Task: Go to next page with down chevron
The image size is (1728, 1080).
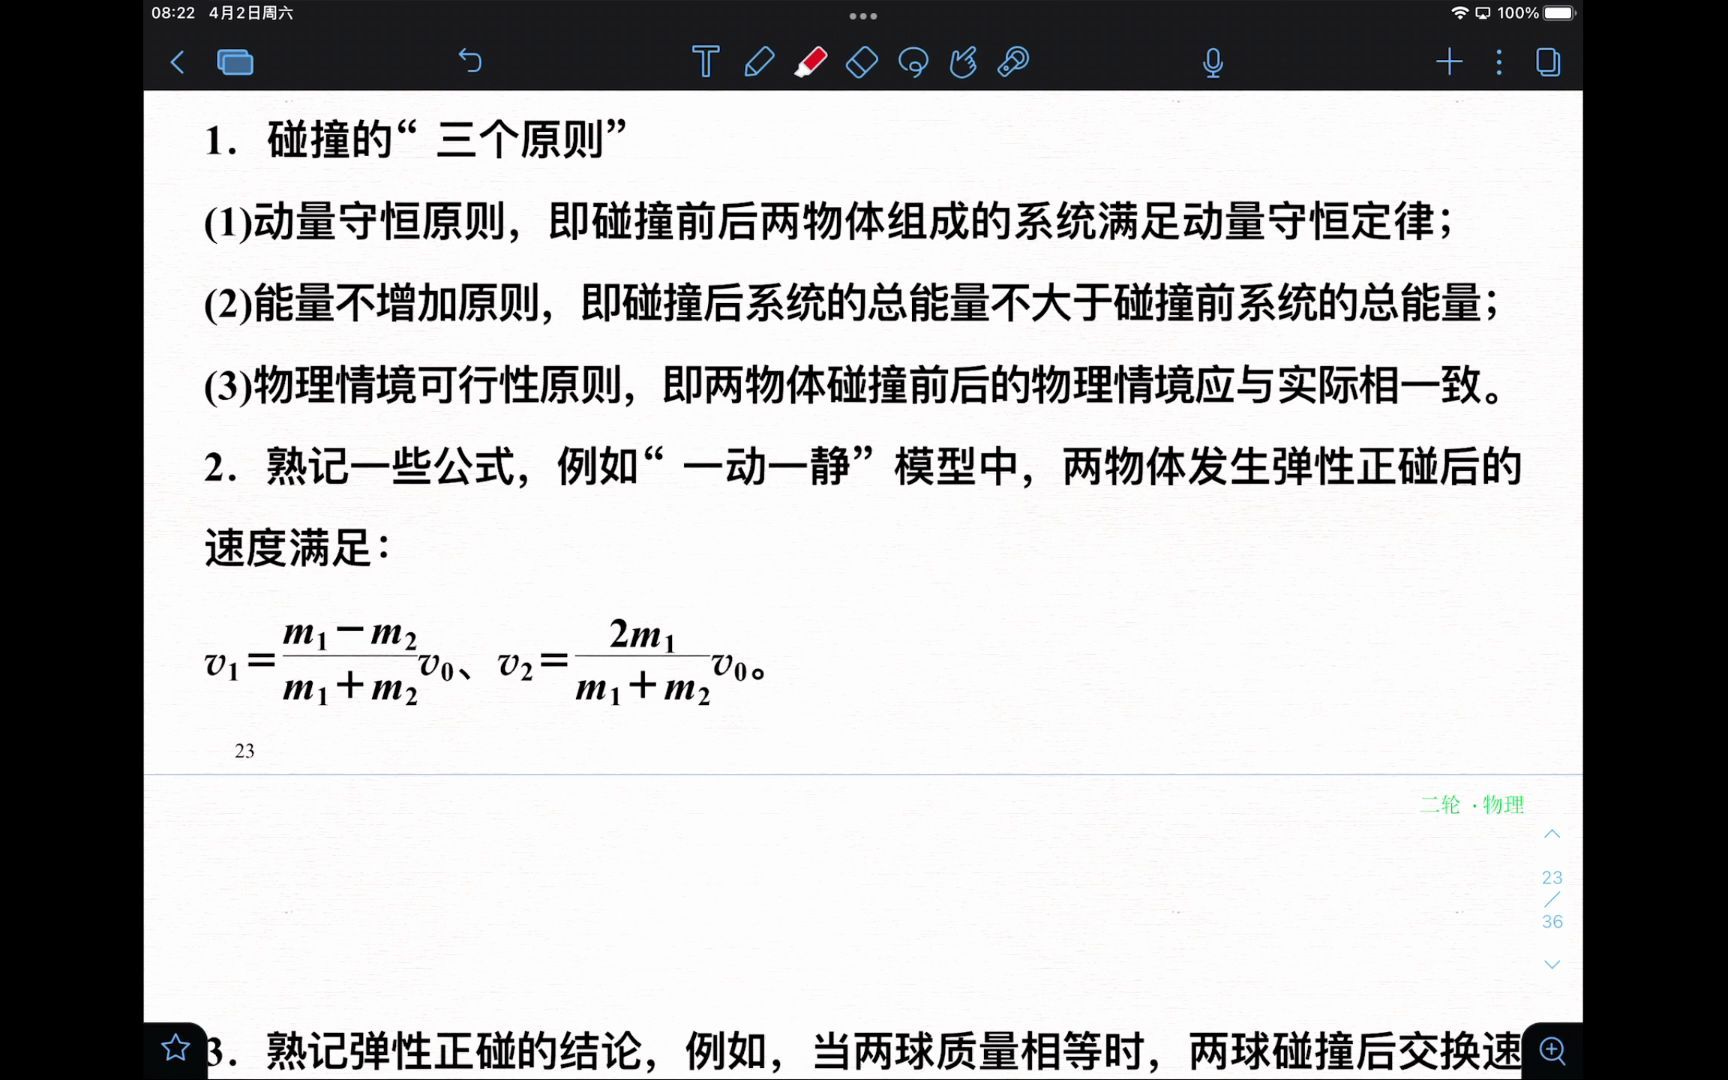Action: point(1551,964)
